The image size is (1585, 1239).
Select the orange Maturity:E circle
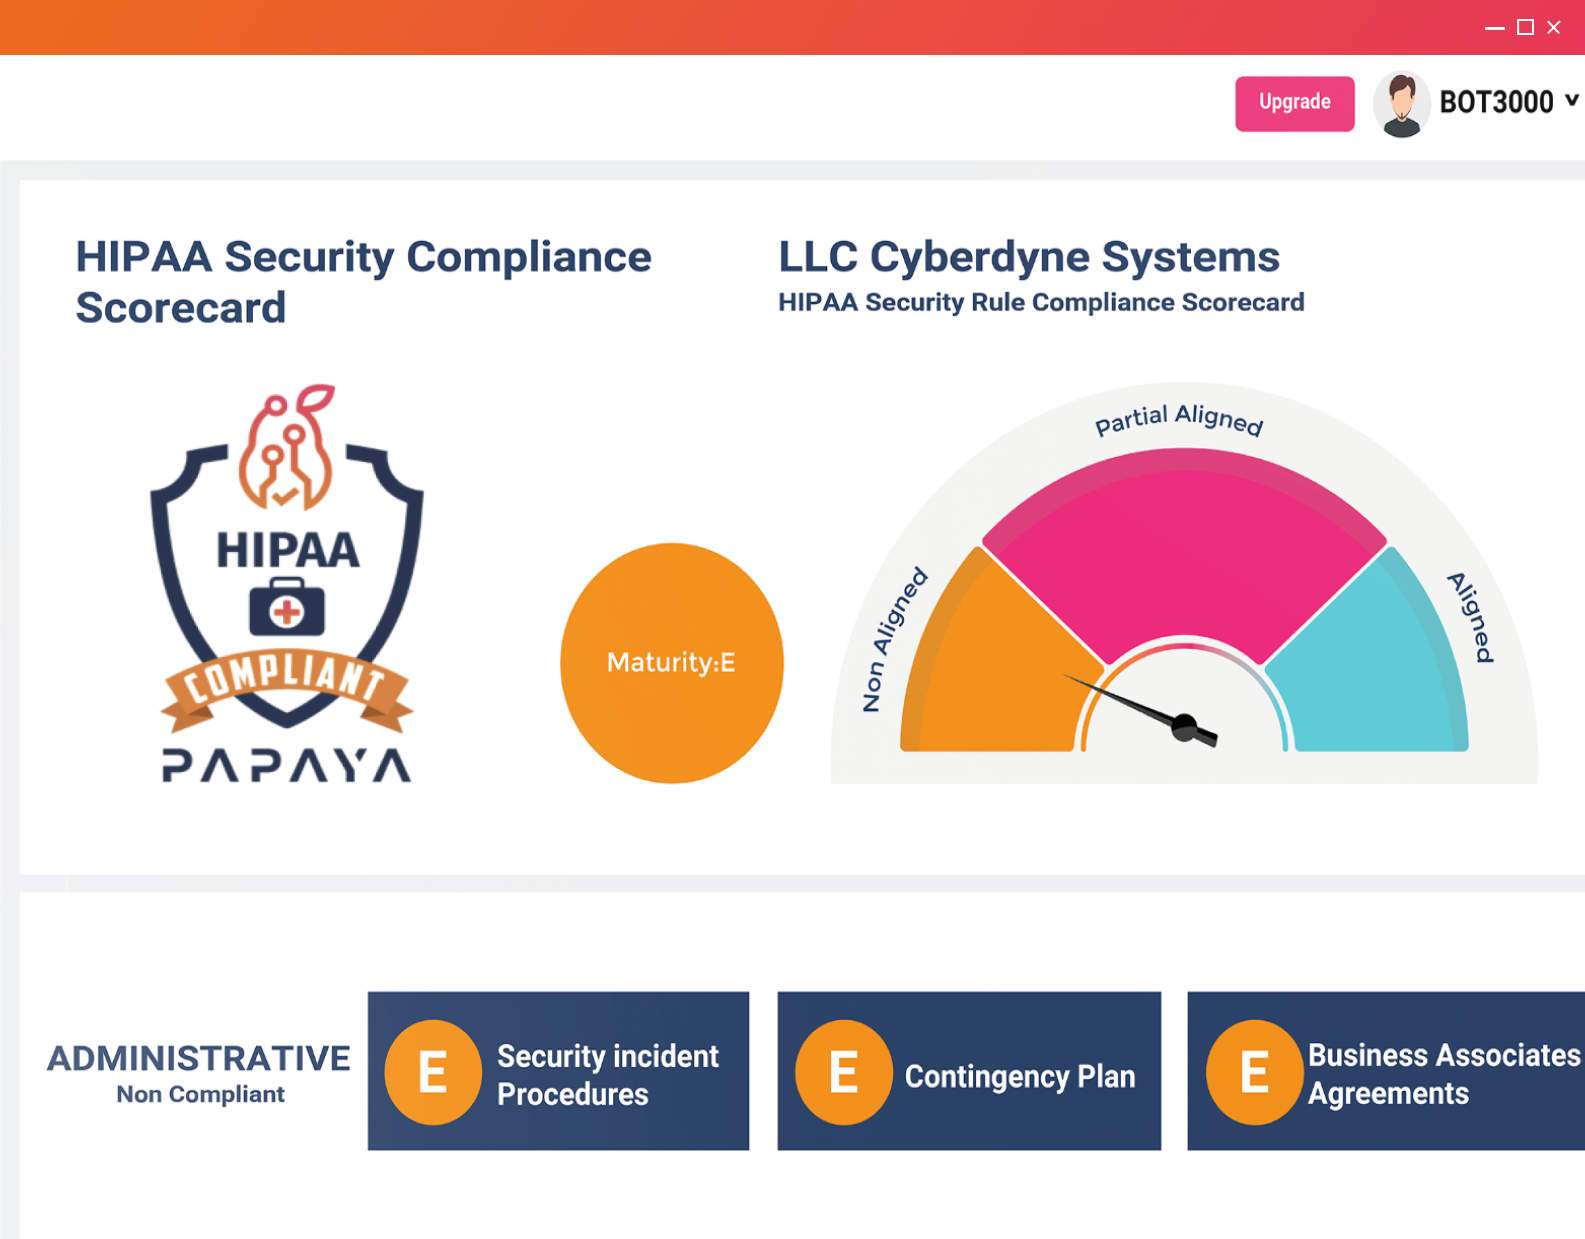point(672,663)
